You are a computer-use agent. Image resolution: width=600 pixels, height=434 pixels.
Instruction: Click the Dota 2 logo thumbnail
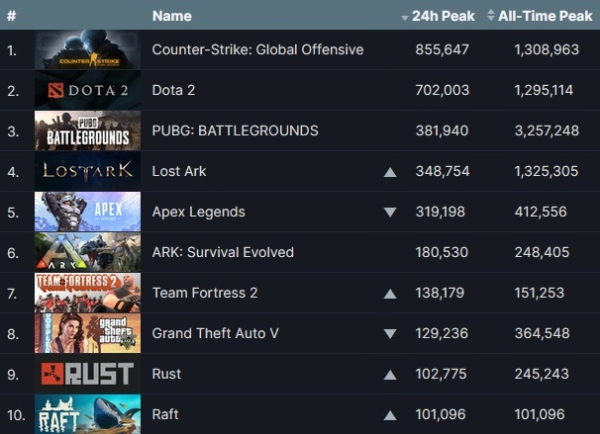point(87,91)
